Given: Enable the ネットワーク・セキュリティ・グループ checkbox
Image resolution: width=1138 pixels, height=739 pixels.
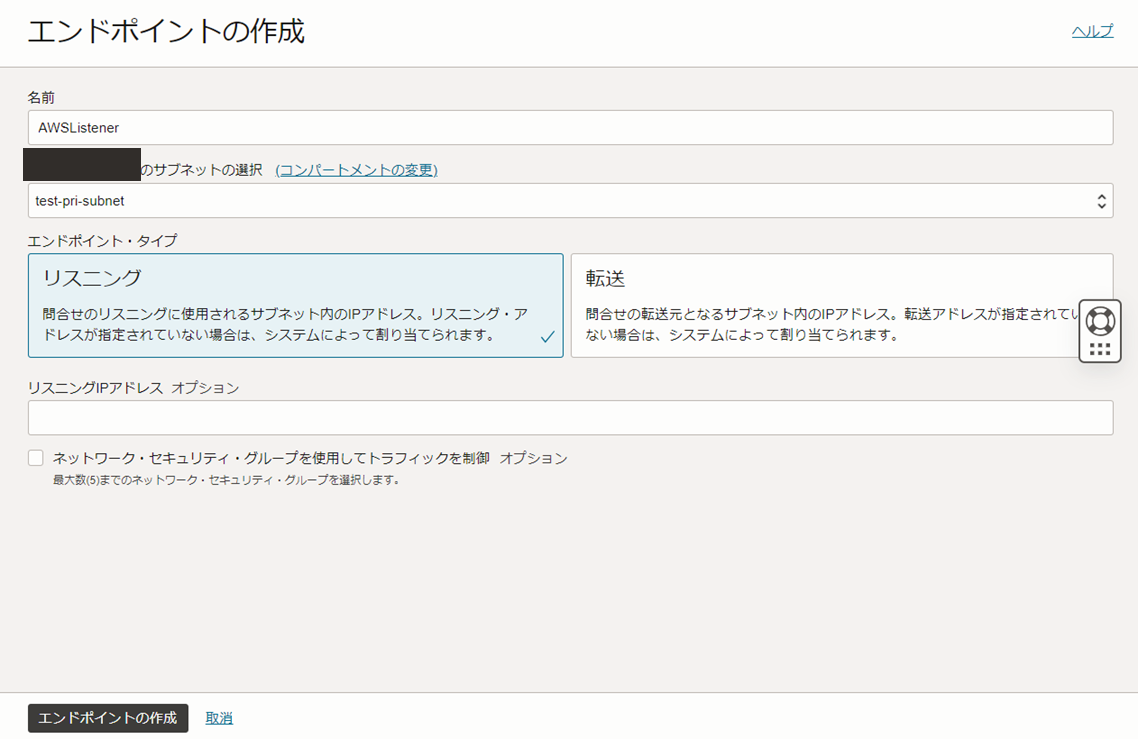Looking at the screenshot, I should 36,457.
